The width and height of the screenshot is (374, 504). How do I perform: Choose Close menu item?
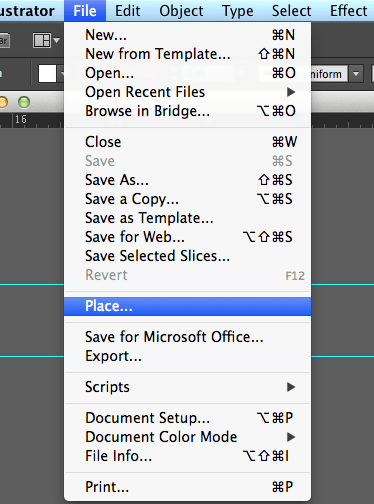[x=187, y=142]
